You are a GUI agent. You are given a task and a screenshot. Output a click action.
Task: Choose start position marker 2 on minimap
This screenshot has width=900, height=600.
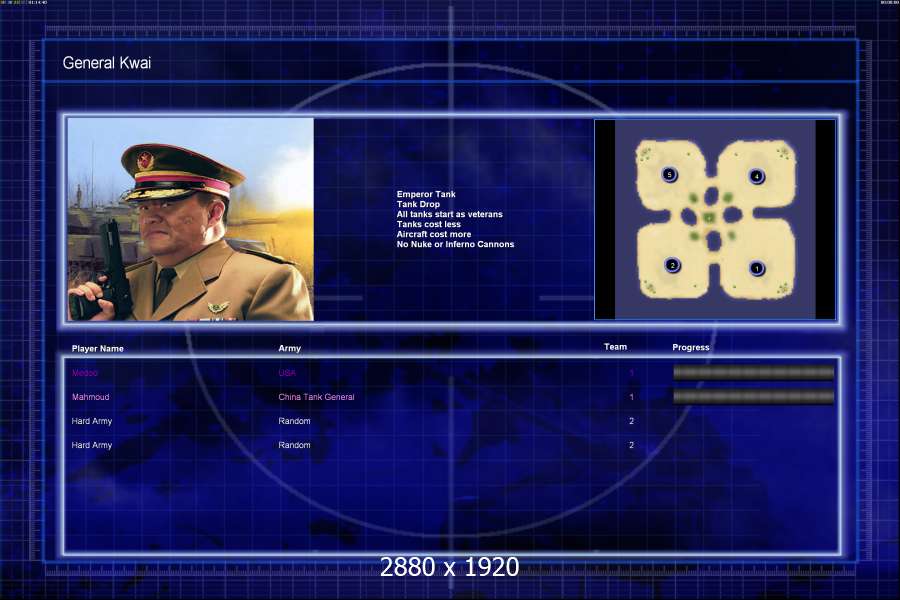(x=672, y=265)
